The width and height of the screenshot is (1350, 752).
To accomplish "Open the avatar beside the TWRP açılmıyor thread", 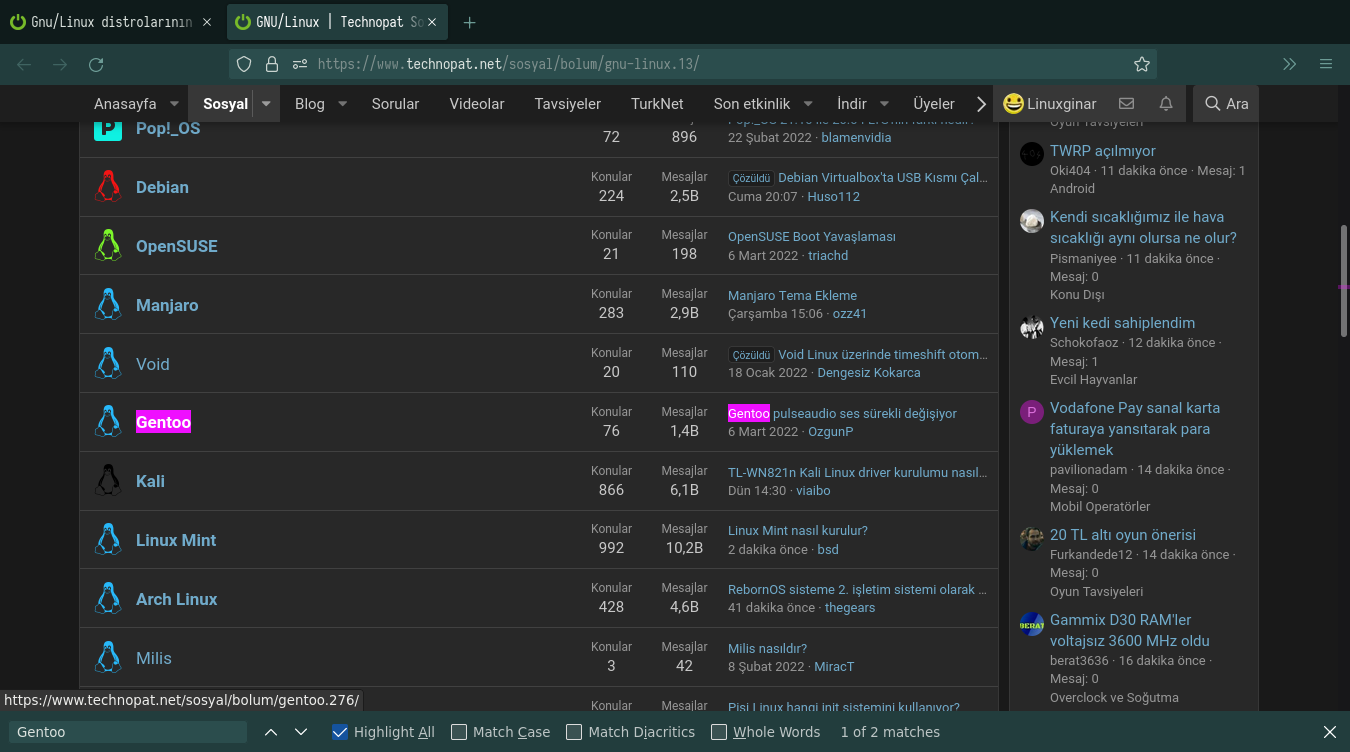I will pyautogui.click(x=1032, y=154).
